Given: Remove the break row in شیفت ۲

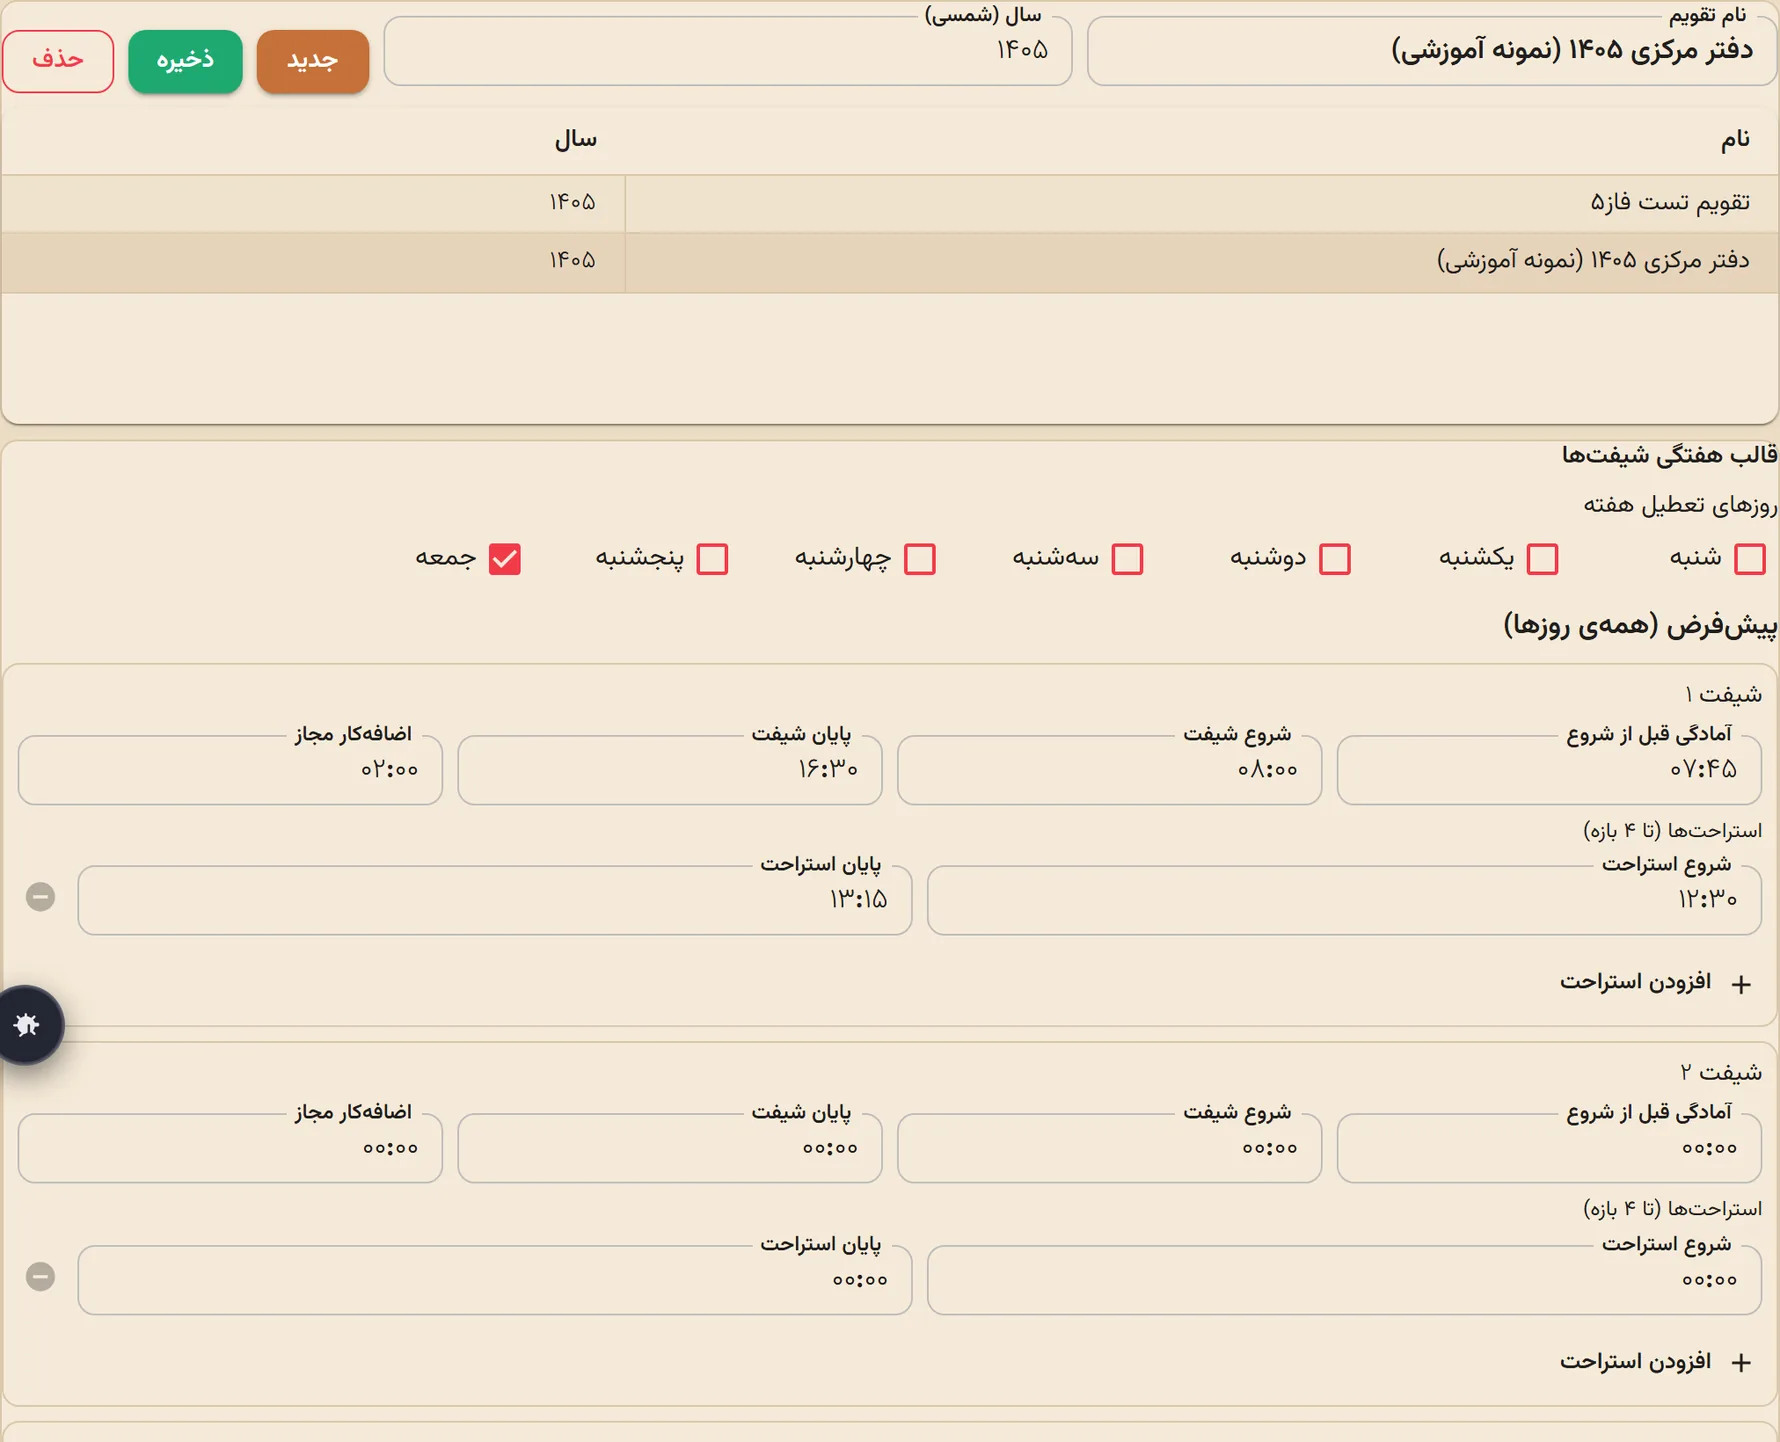Looking at the screenshot, I should click(x=40, y=1277).
